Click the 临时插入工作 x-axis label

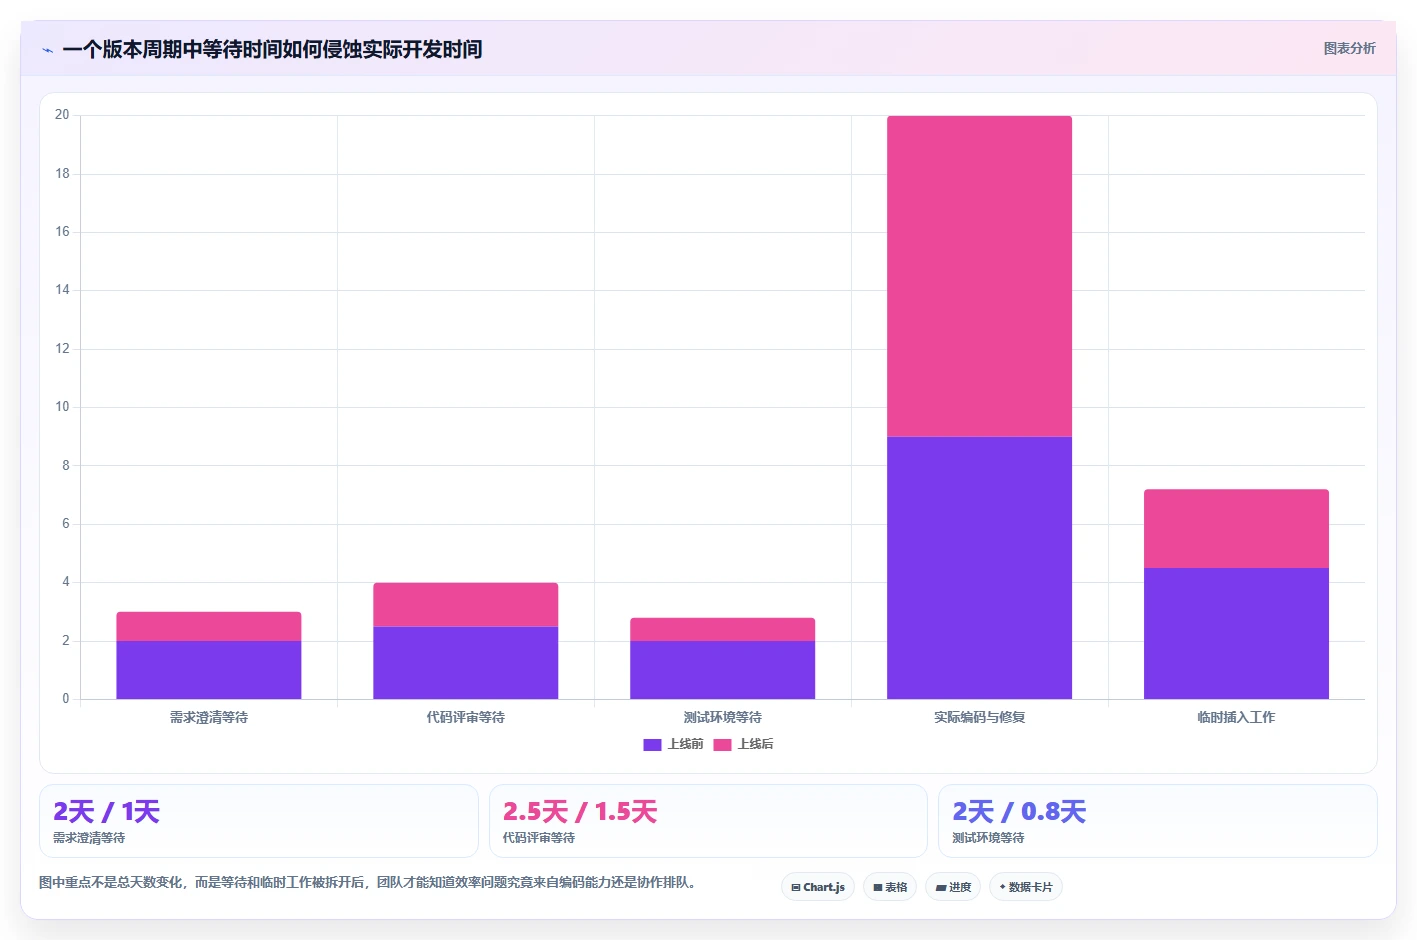click(x=1237, y=717)
